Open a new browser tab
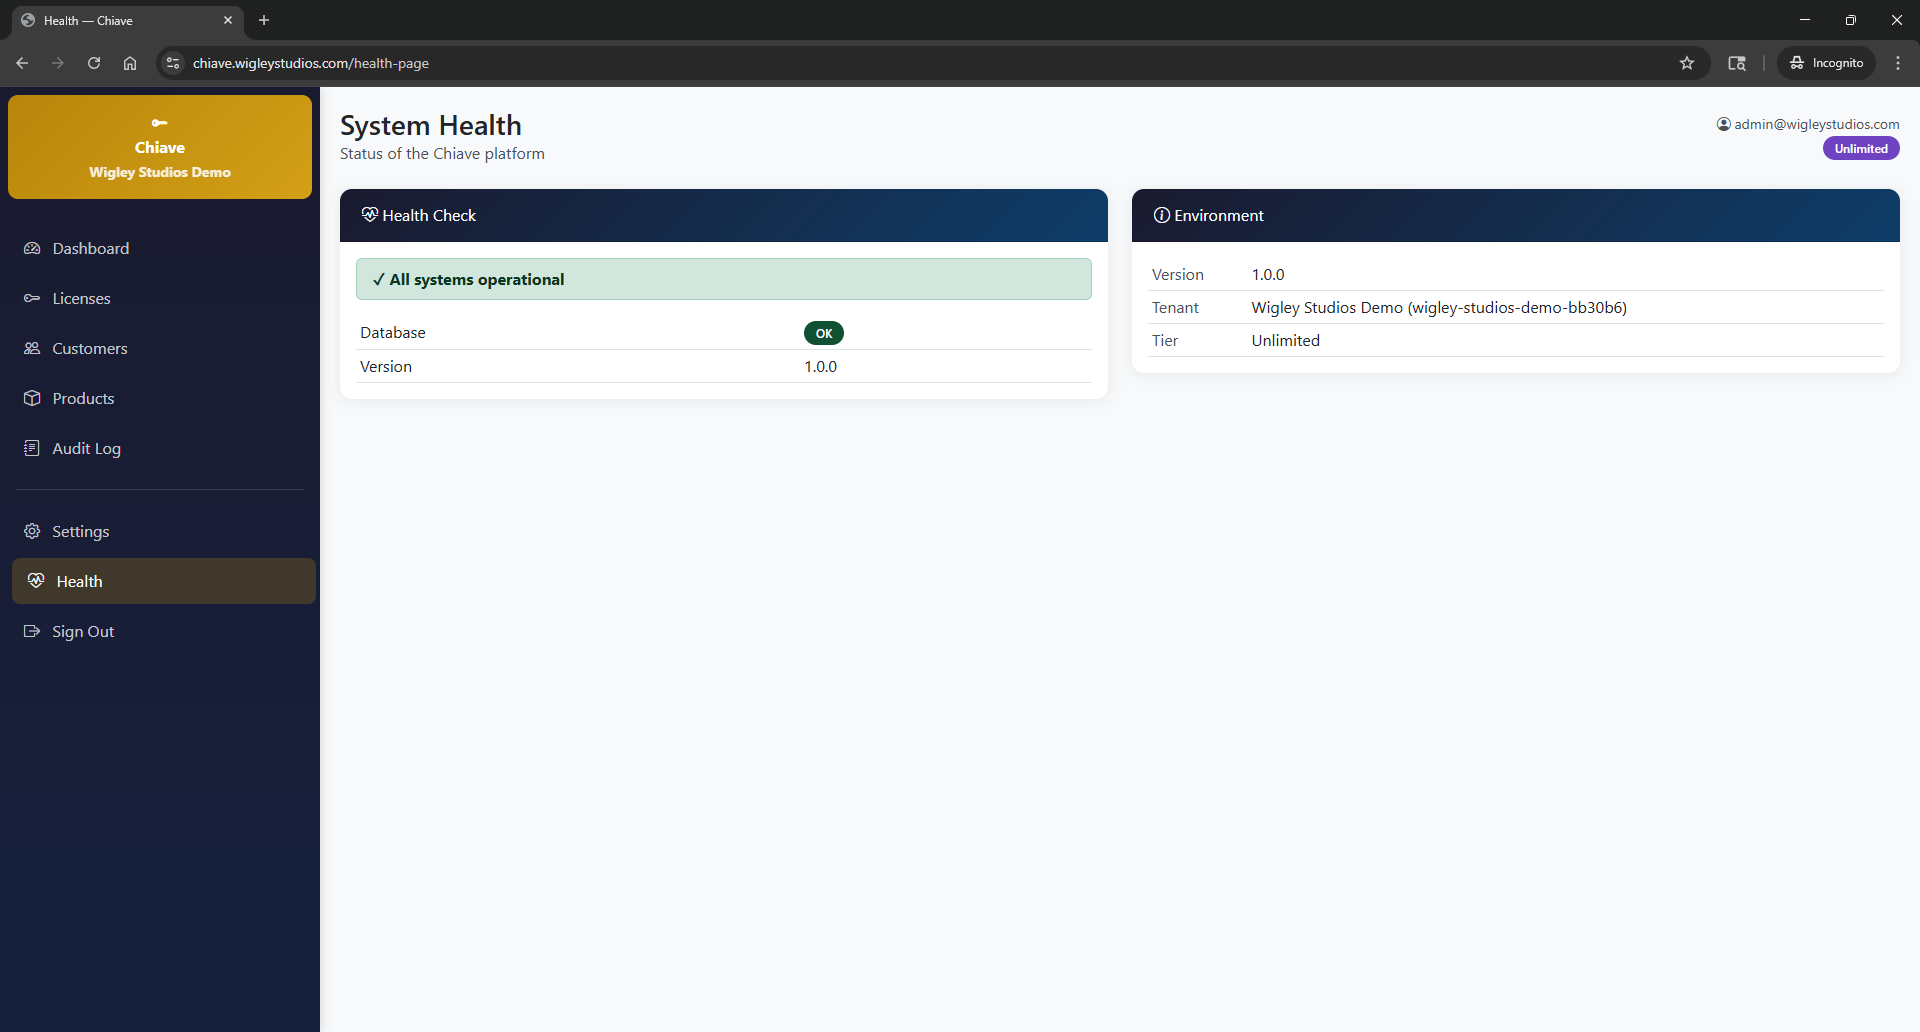Viewport: 1920px width, 1032px height. click(x=263, y=20)
